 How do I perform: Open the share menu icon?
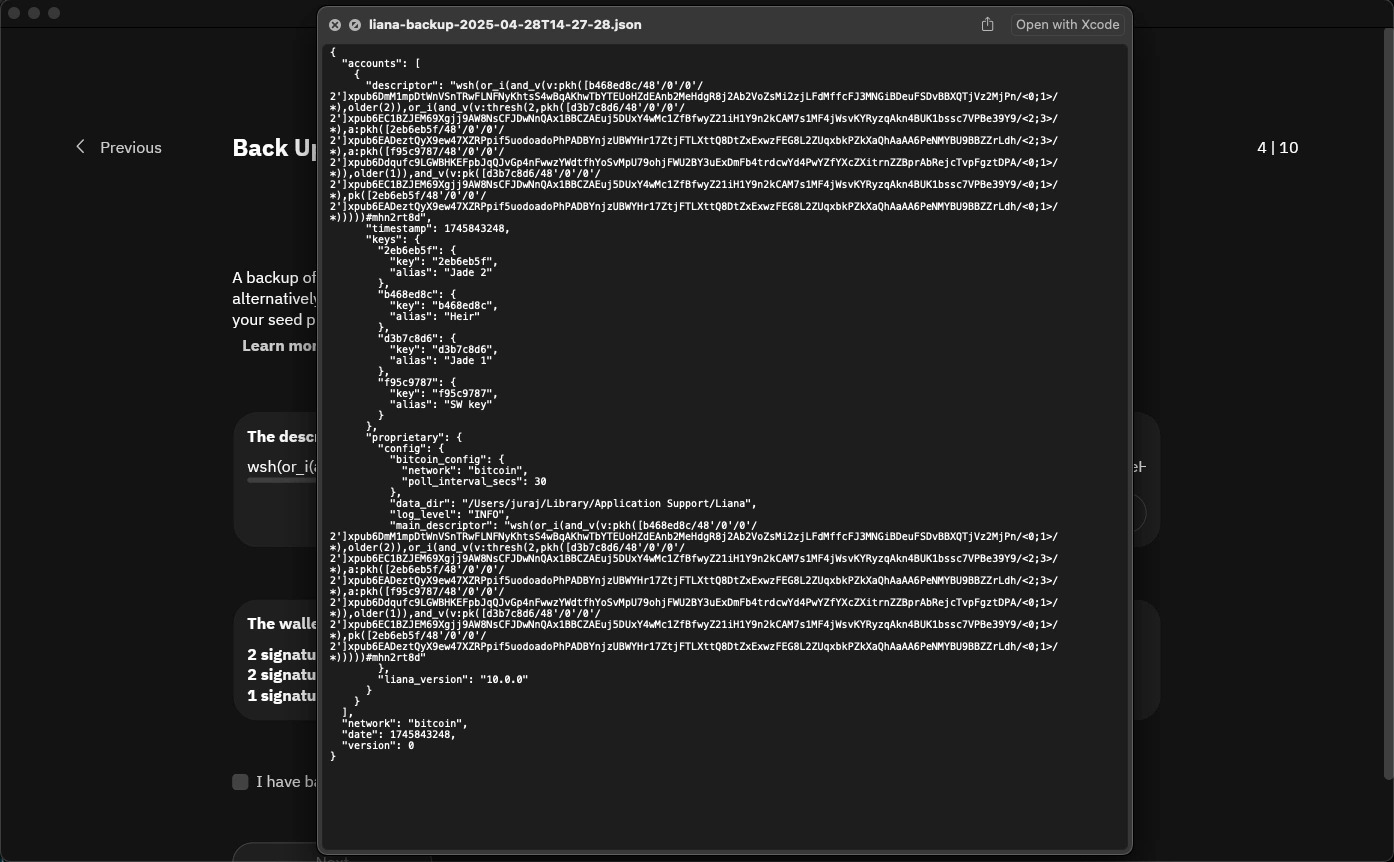987,24
